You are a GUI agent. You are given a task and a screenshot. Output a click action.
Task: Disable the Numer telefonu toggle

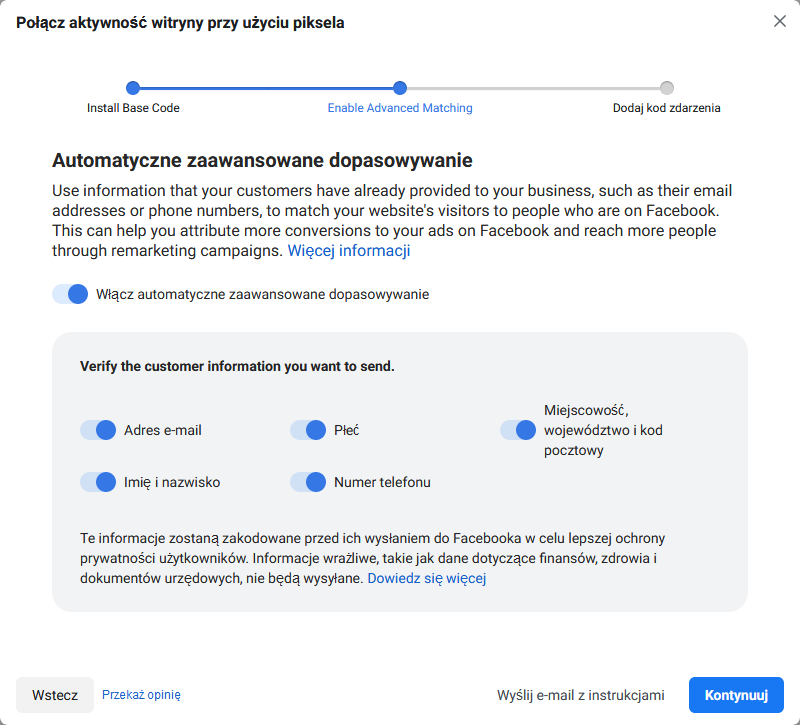click(x=307, y=481)
